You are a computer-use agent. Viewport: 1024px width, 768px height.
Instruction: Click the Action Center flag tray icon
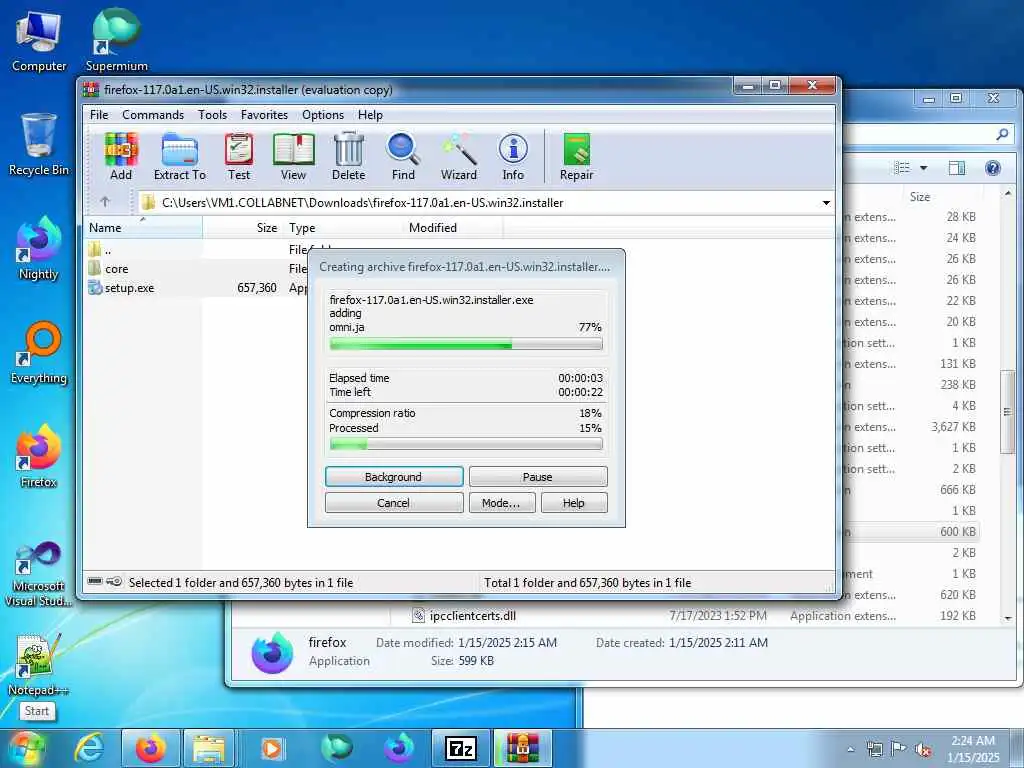point(899,748)
